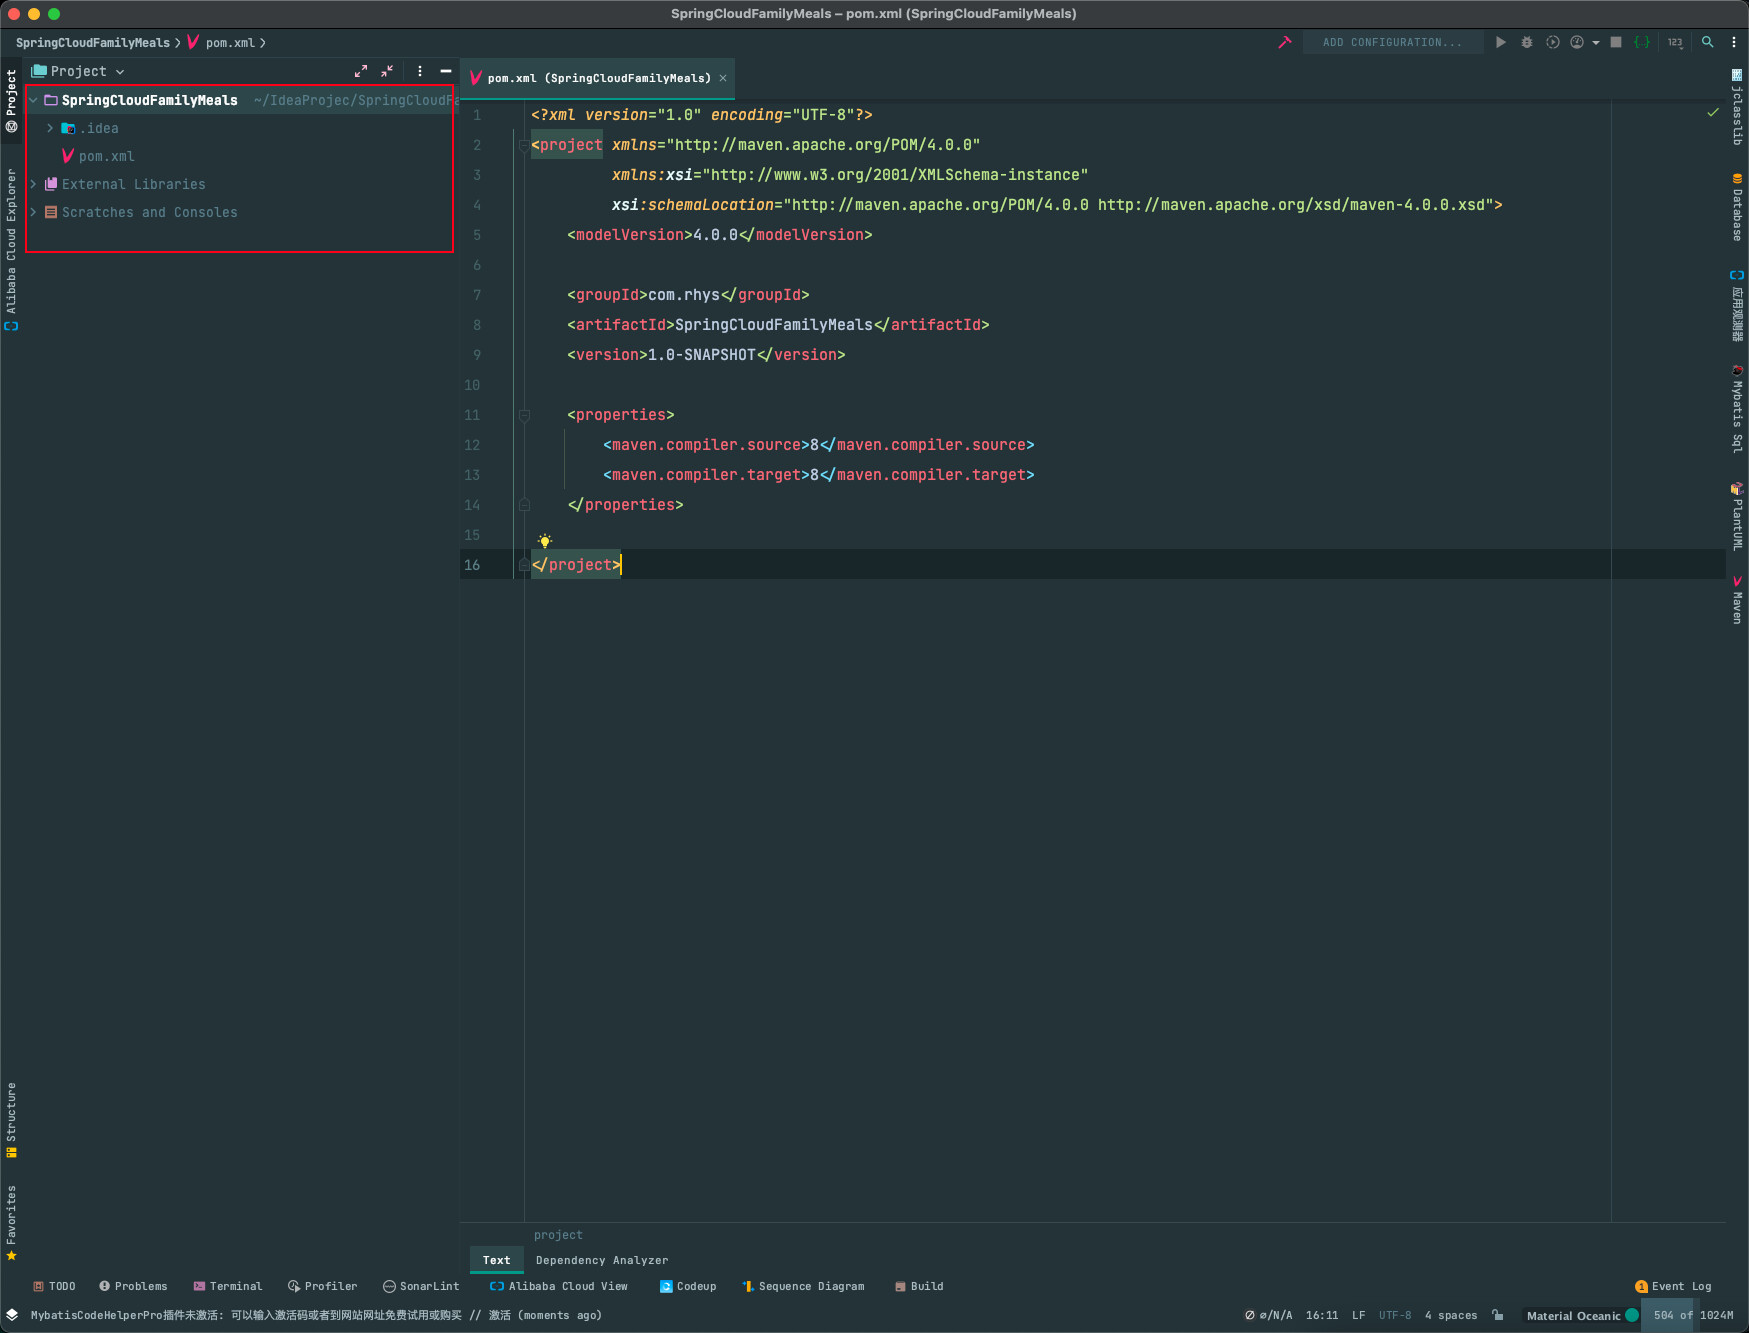Image resolution: width=1749 pixels, height=1333 pixels.
Task: Open Search Everywhere magnifier
Action: click(x=1708, y=42)
